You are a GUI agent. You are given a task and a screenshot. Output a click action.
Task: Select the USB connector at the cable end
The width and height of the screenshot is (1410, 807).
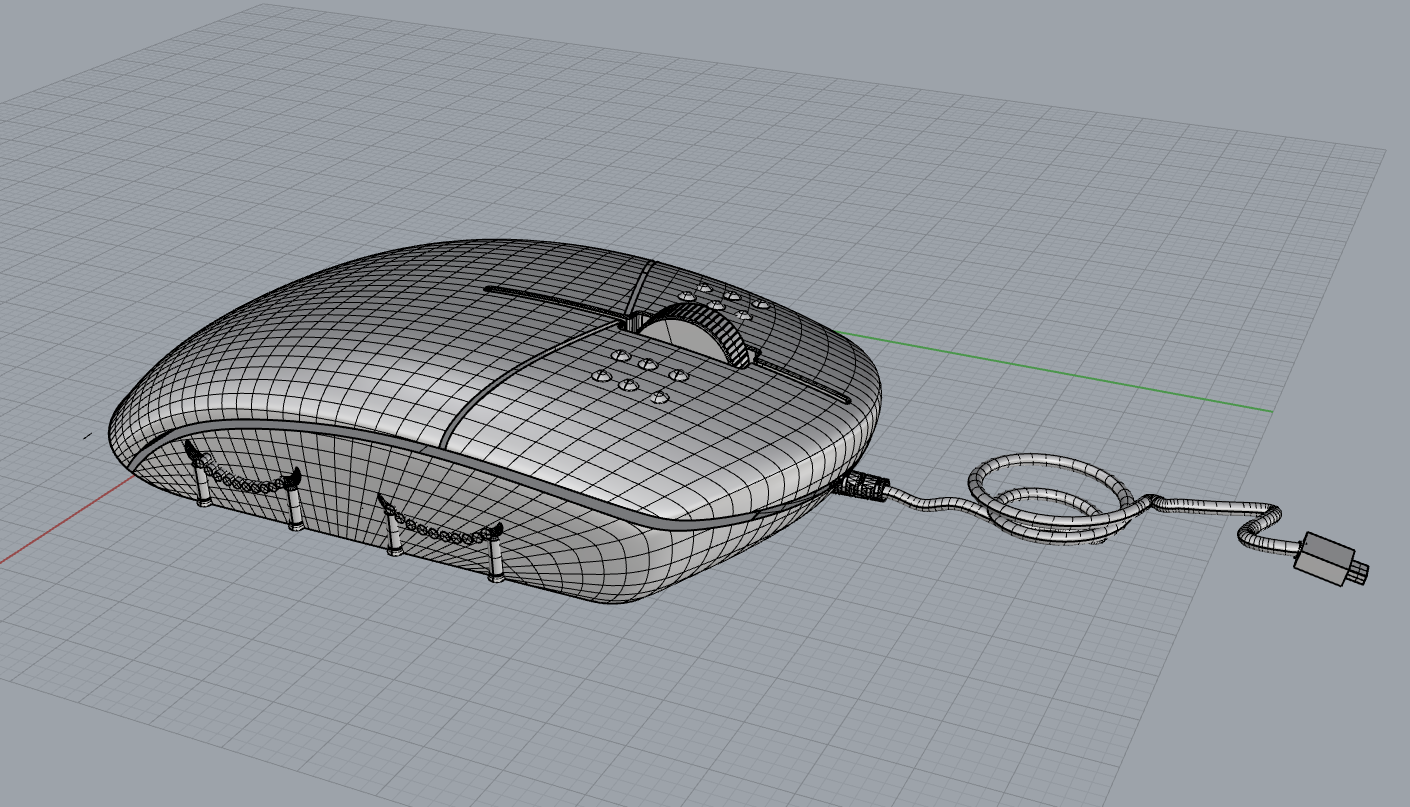click(1331, 561)
